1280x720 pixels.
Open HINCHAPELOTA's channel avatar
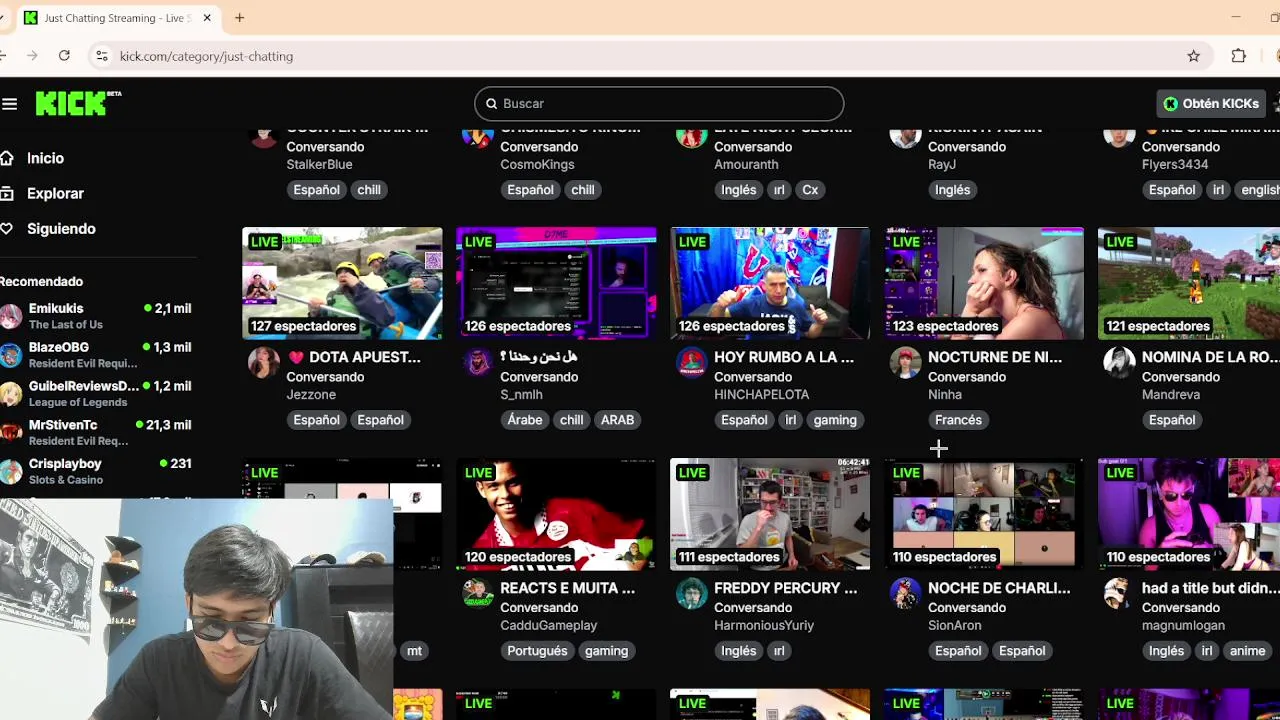tap(692, 363)
